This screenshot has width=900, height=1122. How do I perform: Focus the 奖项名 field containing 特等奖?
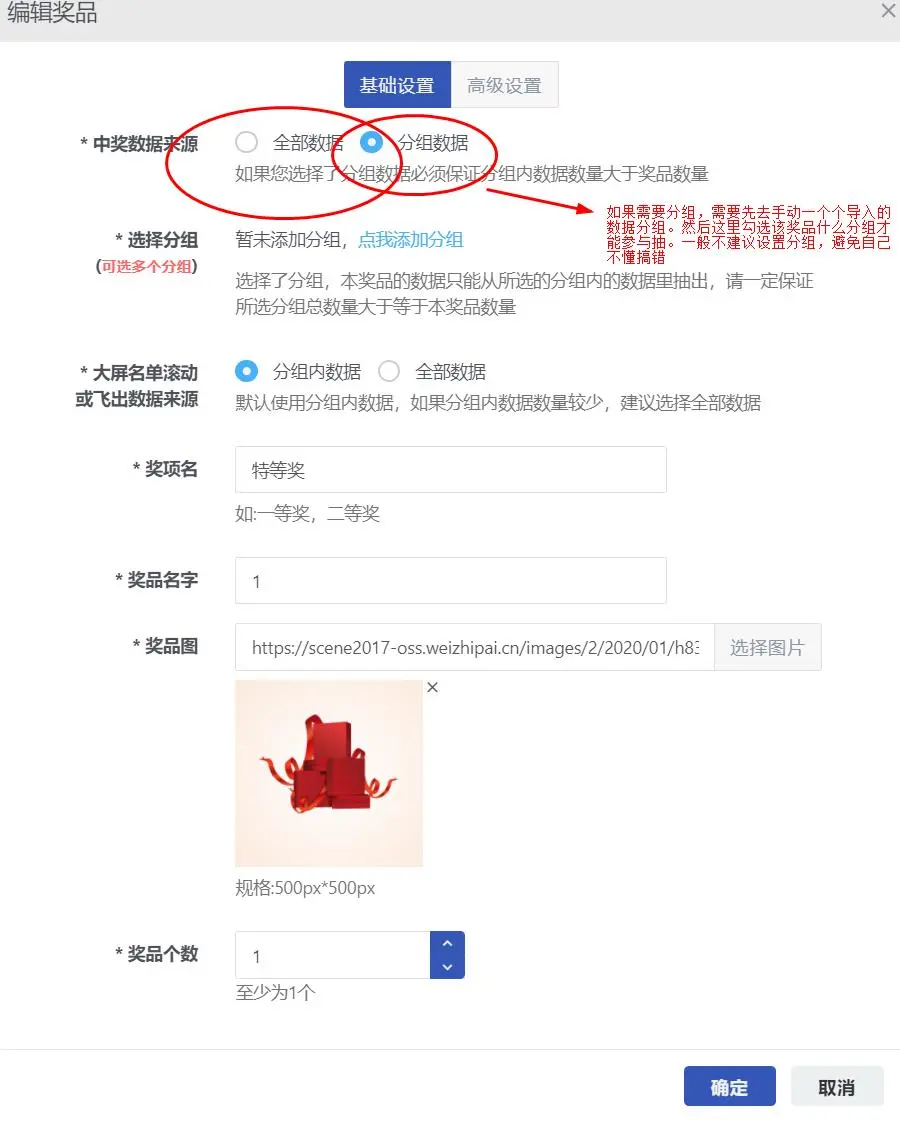pyautogui.click(x=451, y=470)
